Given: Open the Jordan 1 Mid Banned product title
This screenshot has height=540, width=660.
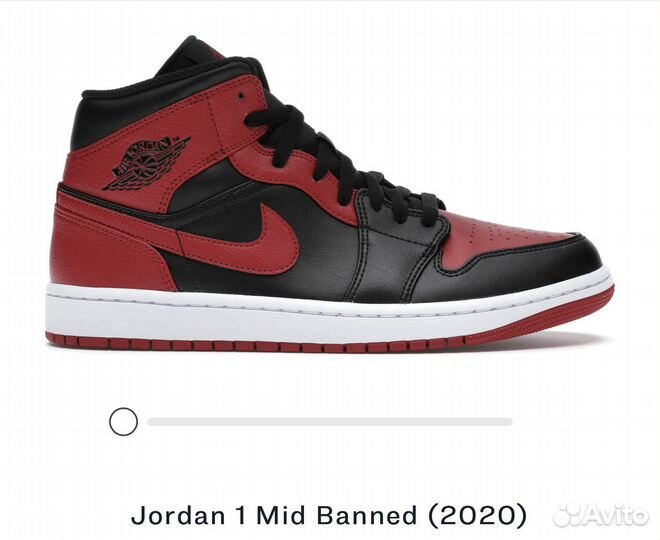Looking at the screenshot, I should pos(329,514).
